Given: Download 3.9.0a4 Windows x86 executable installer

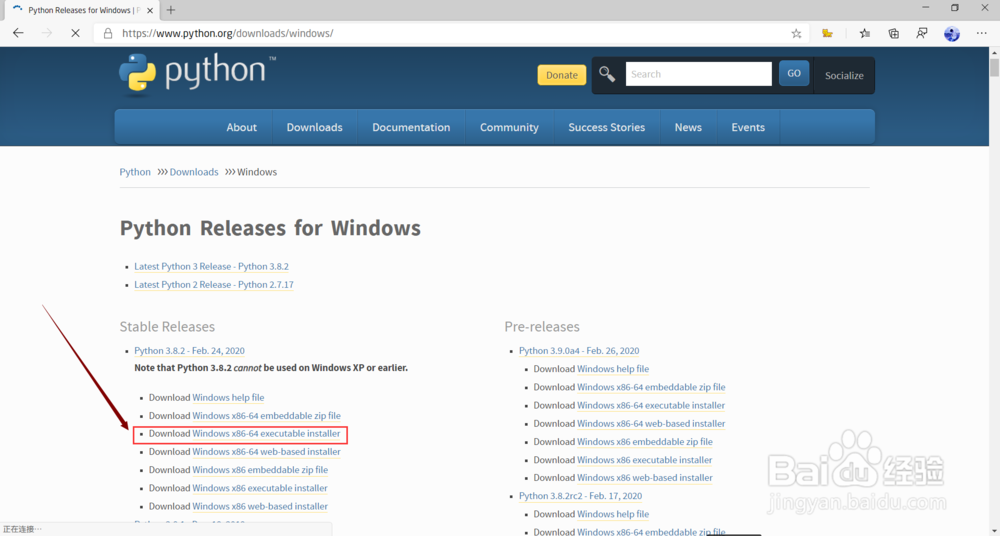Looking at the screenshot, I should (645, 459).
